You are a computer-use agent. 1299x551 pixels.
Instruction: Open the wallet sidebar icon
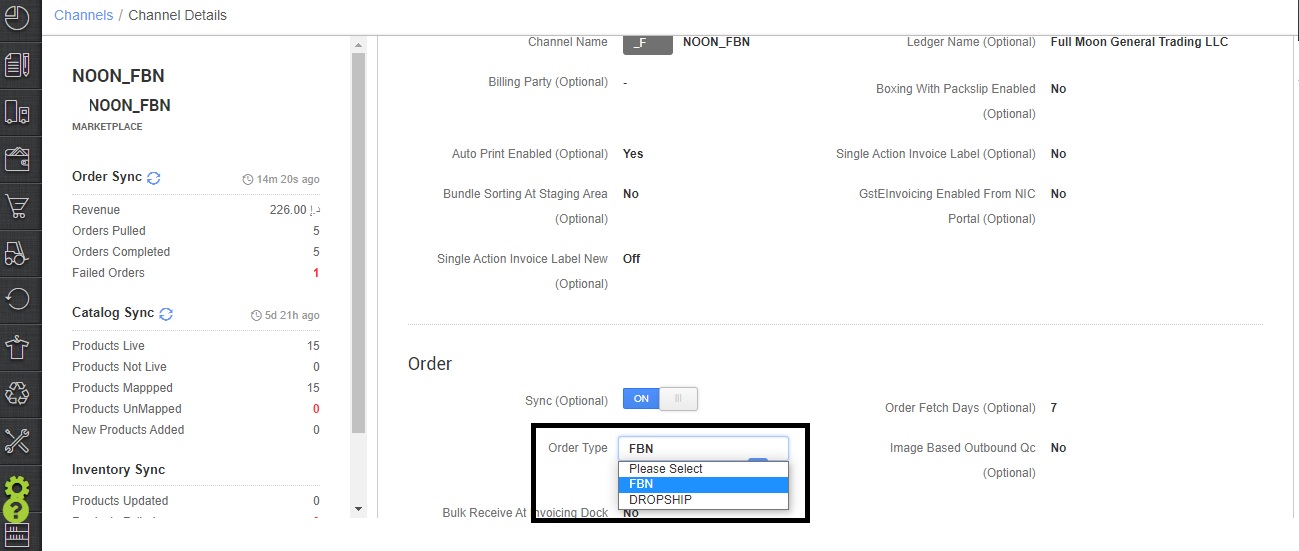[17, 158]
